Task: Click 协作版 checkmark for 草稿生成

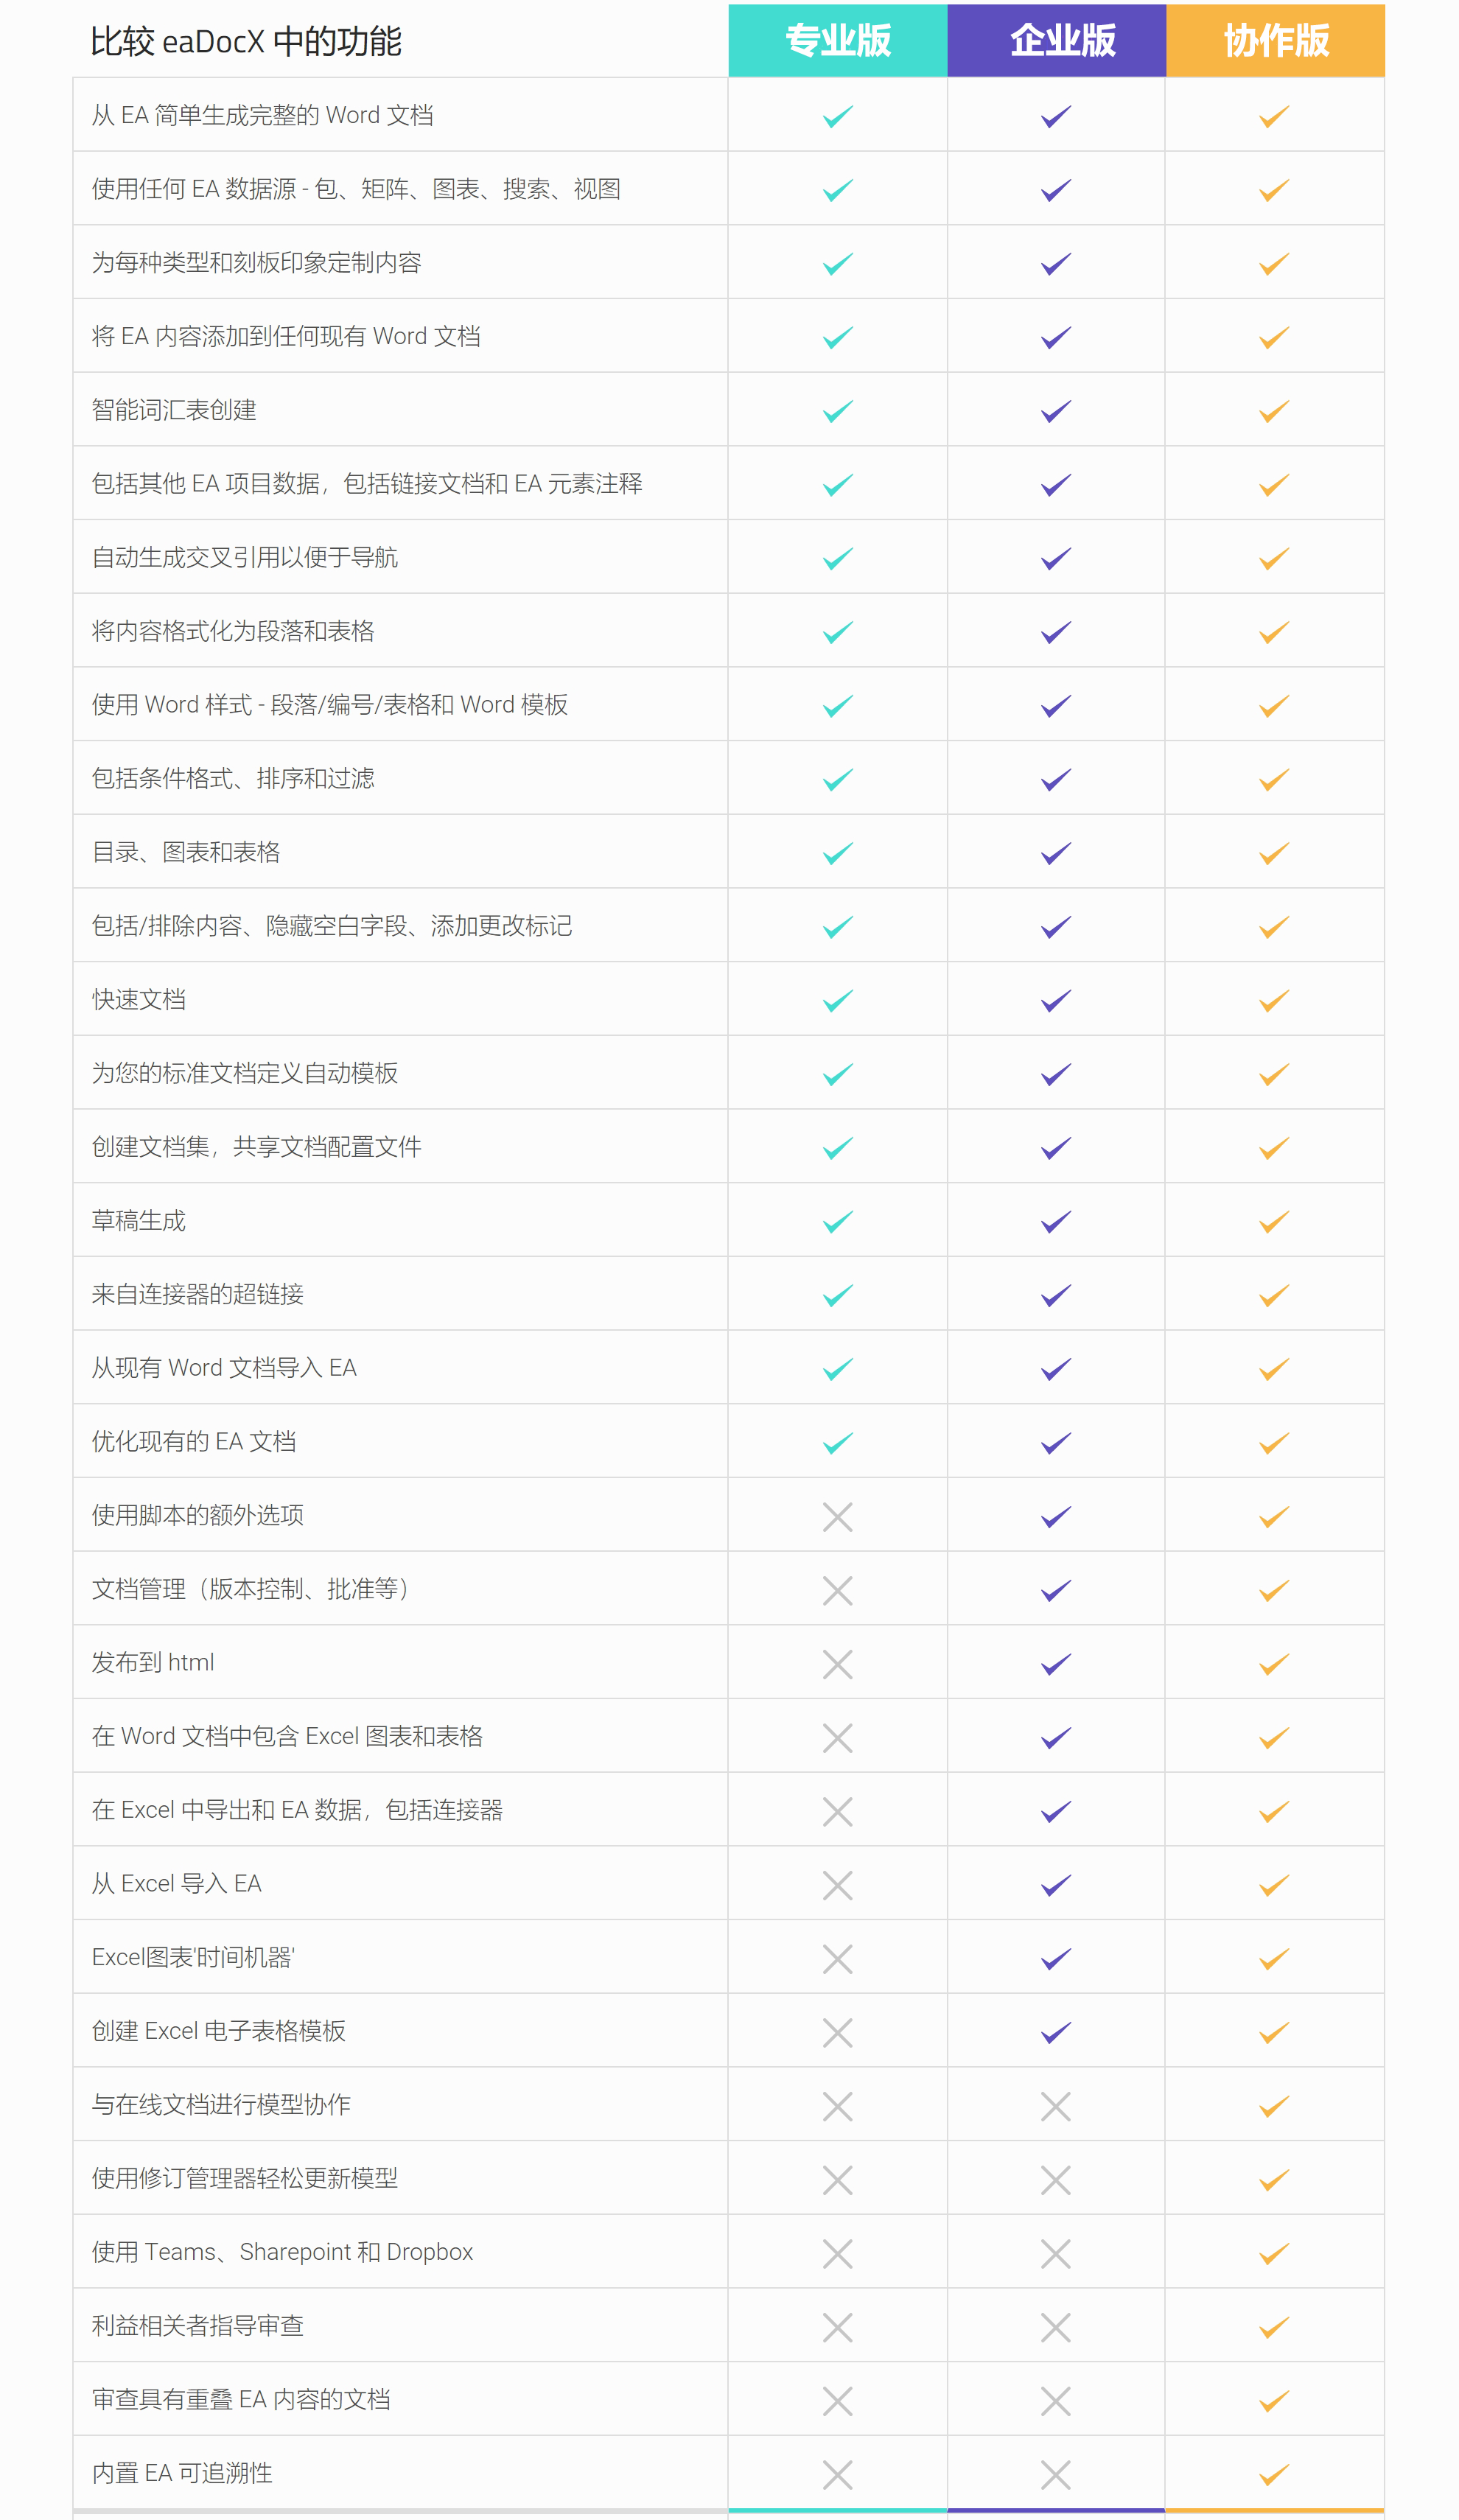Action: 1274,1222
